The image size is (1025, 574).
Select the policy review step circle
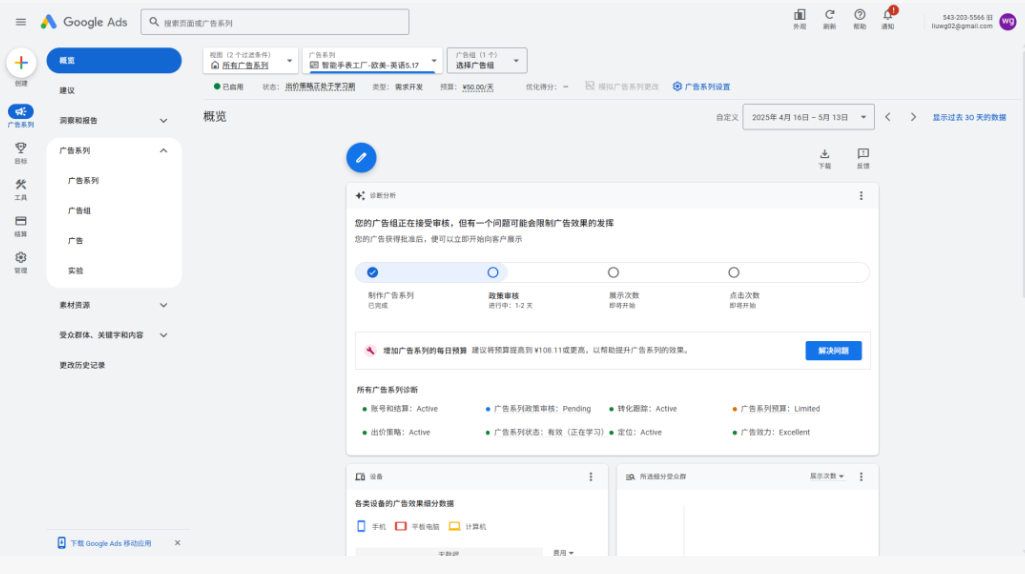pos(493,273)
